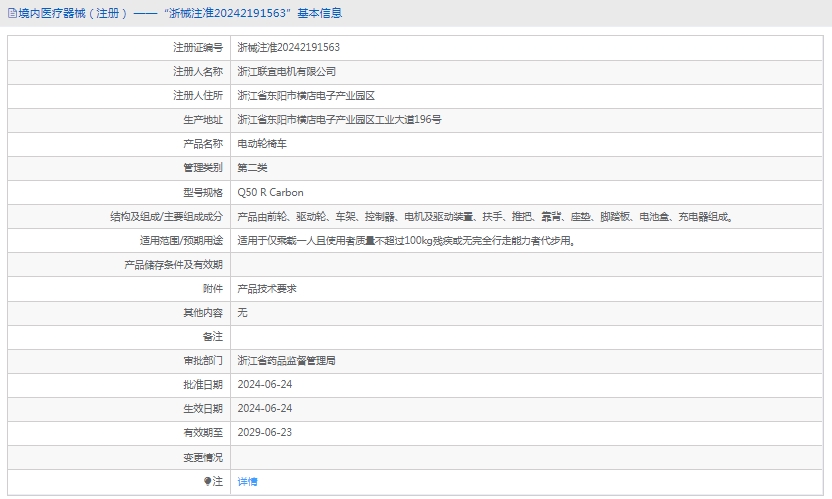Click attachment value 产品技术要求
This screenshot has width=832, height=499.
coord(267,288)
